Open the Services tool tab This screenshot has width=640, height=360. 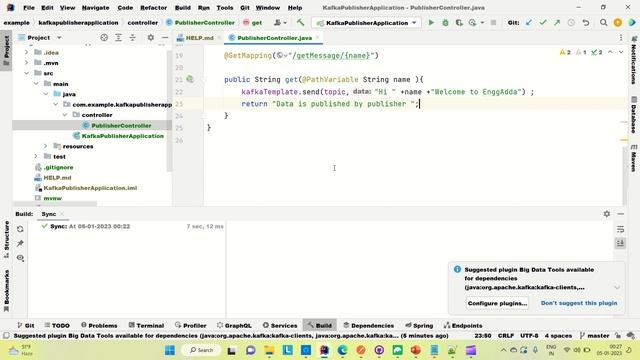point(280,325)
